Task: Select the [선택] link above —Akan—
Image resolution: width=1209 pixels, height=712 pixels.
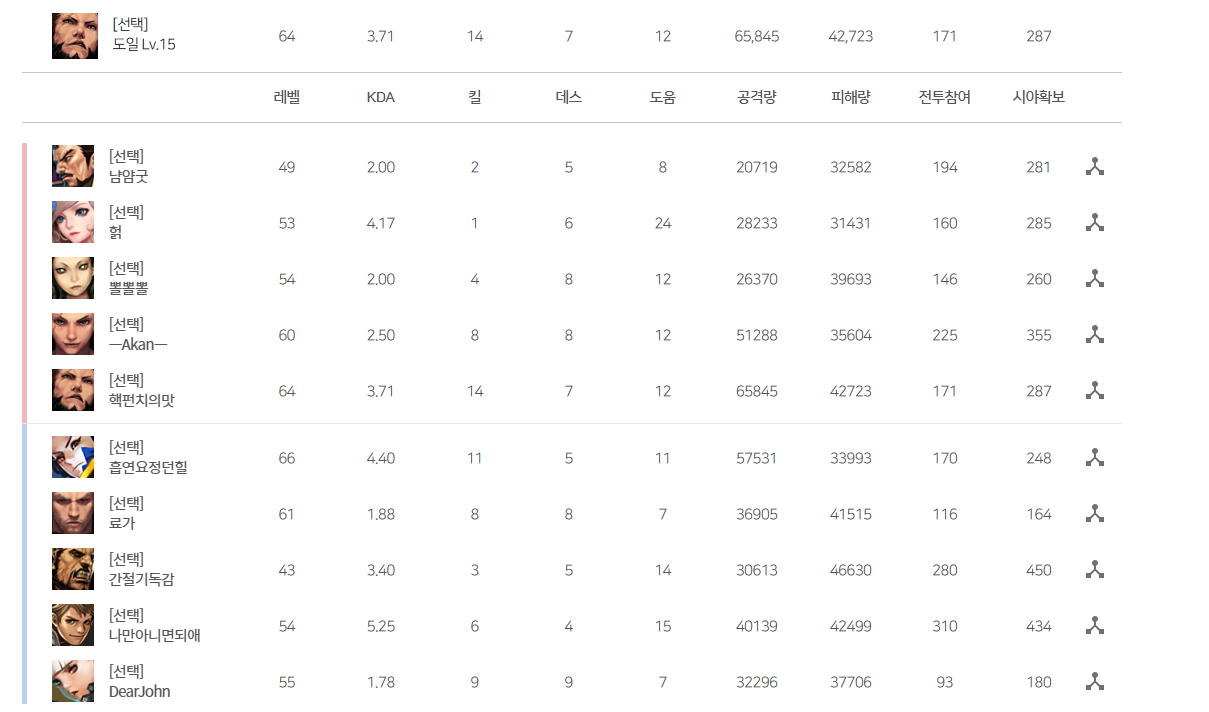Action: [x=126, y=324]
